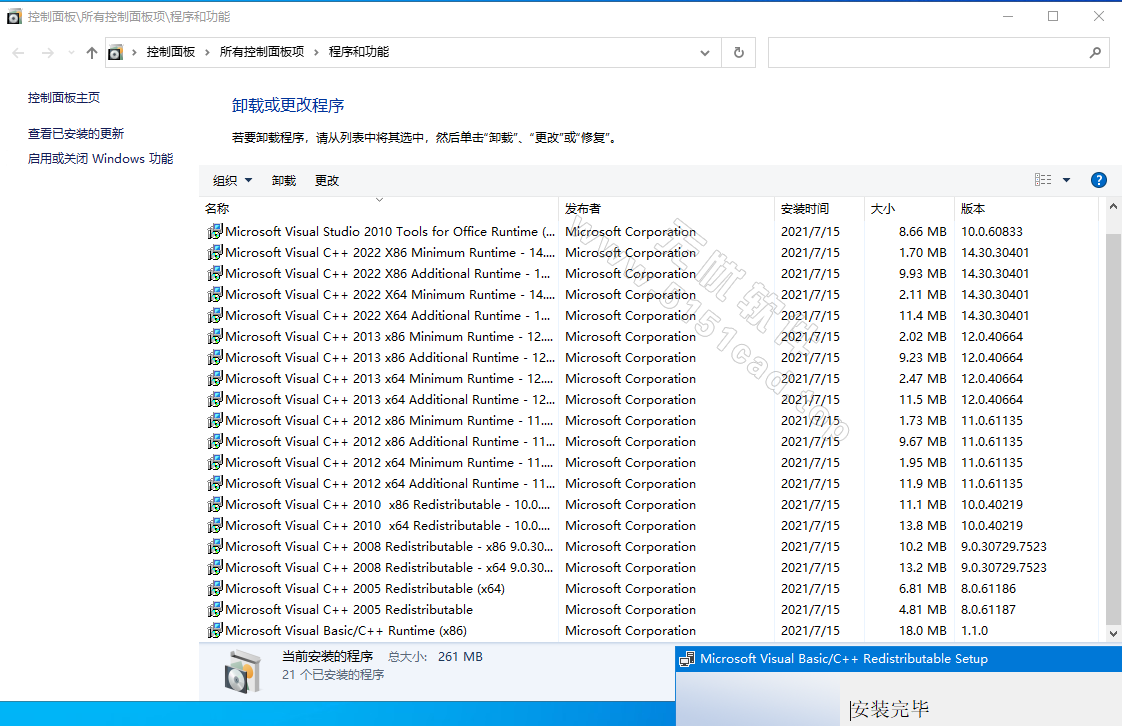Sort by 大小 column header

pyautogui.click(x=909, y=208)
